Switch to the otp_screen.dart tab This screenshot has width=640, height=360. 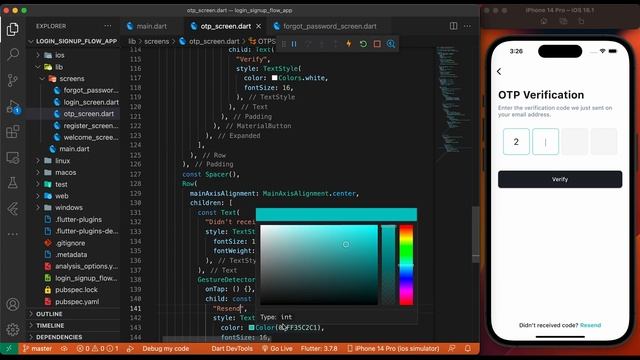pos(226,26)
